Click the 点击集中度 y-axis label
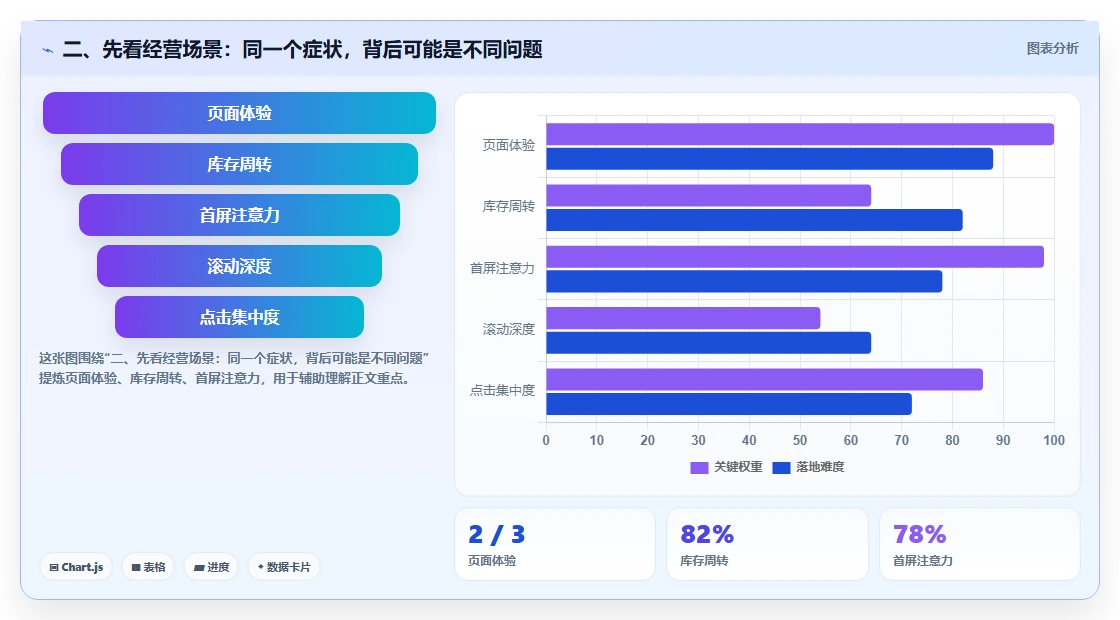 click(502, 391)
